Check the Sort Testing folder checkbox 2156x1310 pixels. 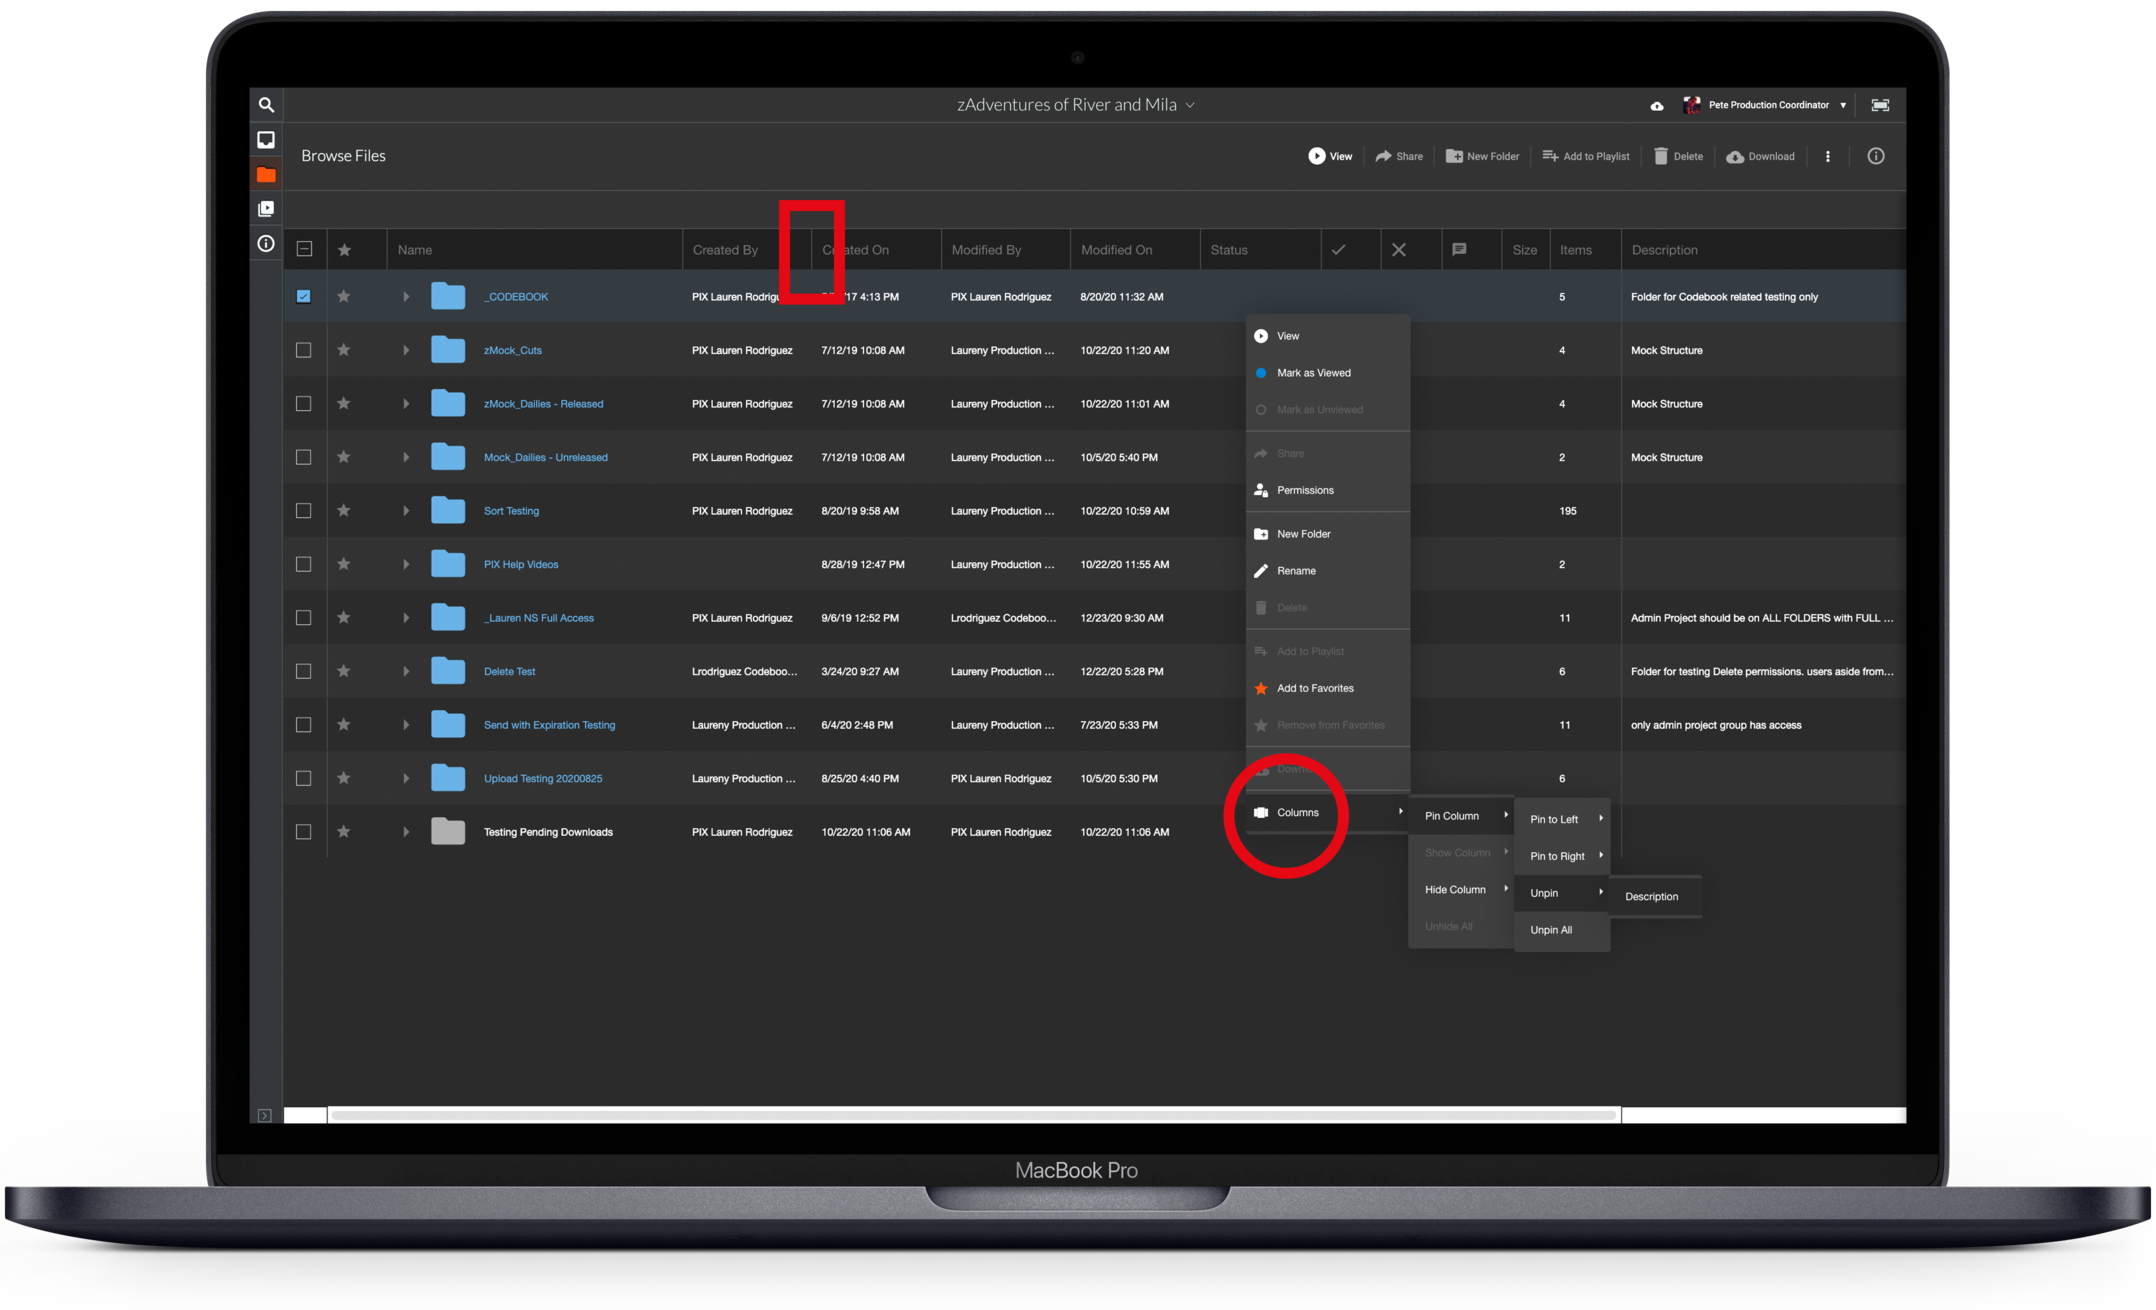[x=304, y=511]
